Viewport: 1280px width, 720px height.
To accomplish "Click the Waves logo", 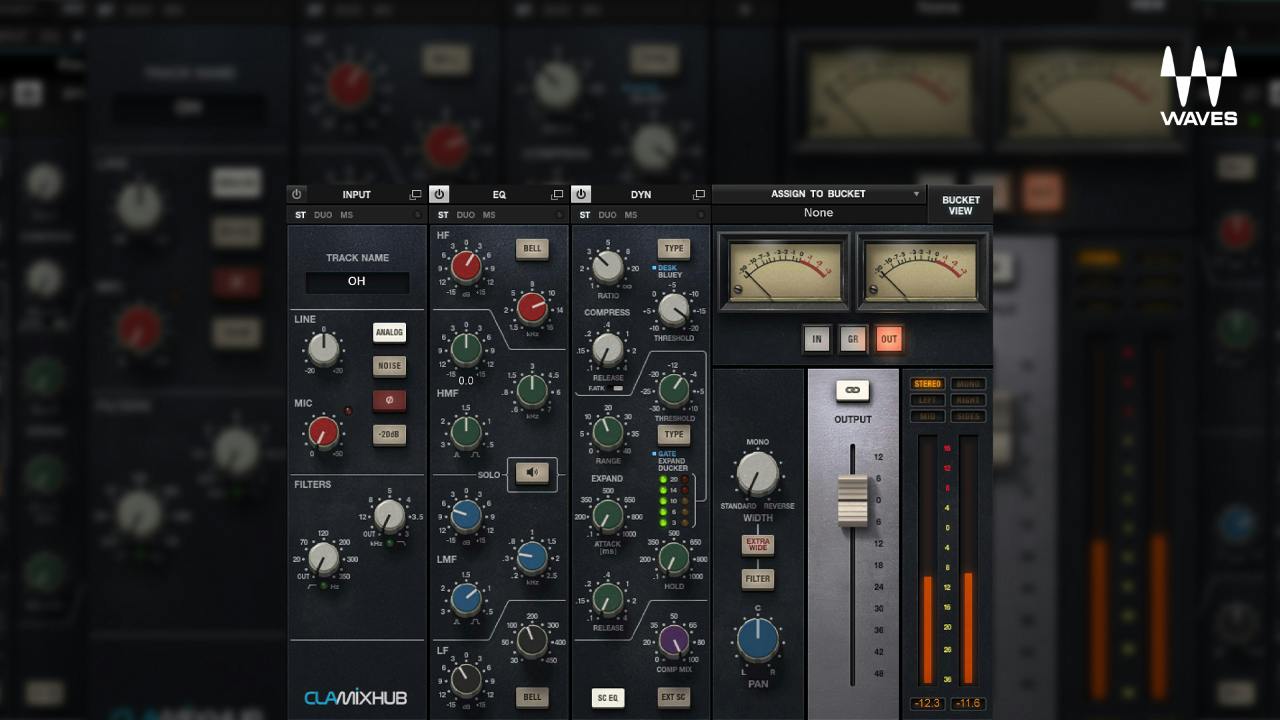I will click(1198, 86).
